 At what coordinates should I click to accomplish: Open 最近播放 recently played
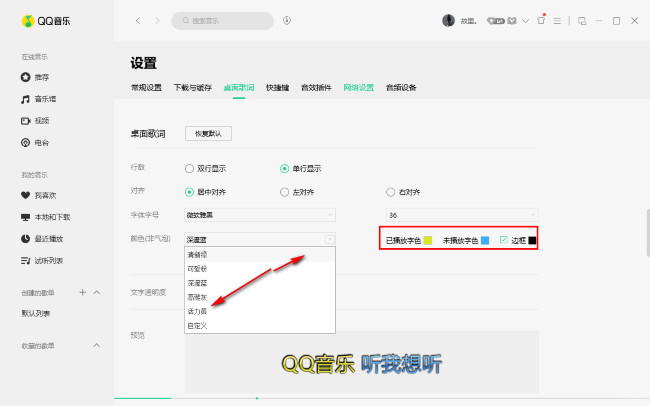click(50, 239)
